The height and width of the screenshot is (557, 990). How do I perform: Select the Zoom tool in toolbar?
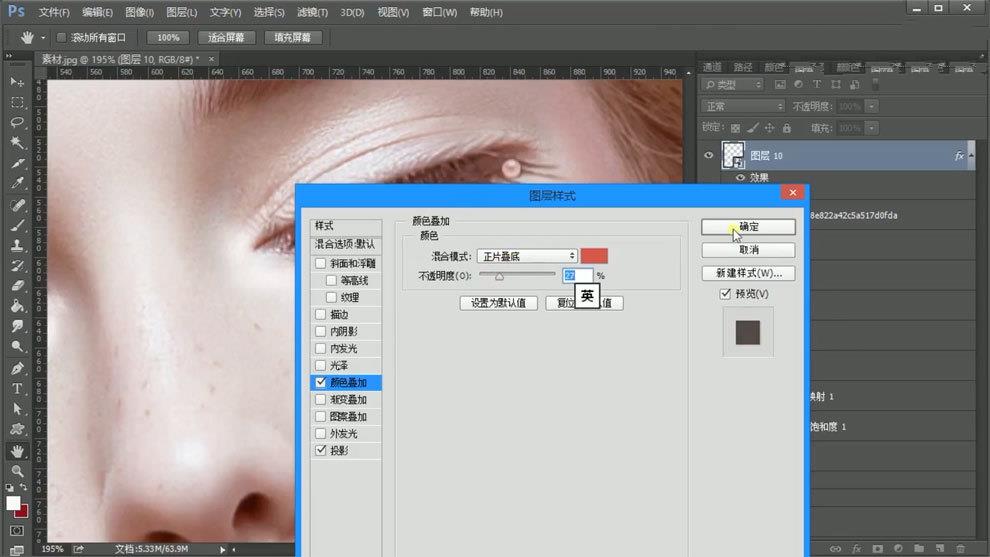(17, 471)
